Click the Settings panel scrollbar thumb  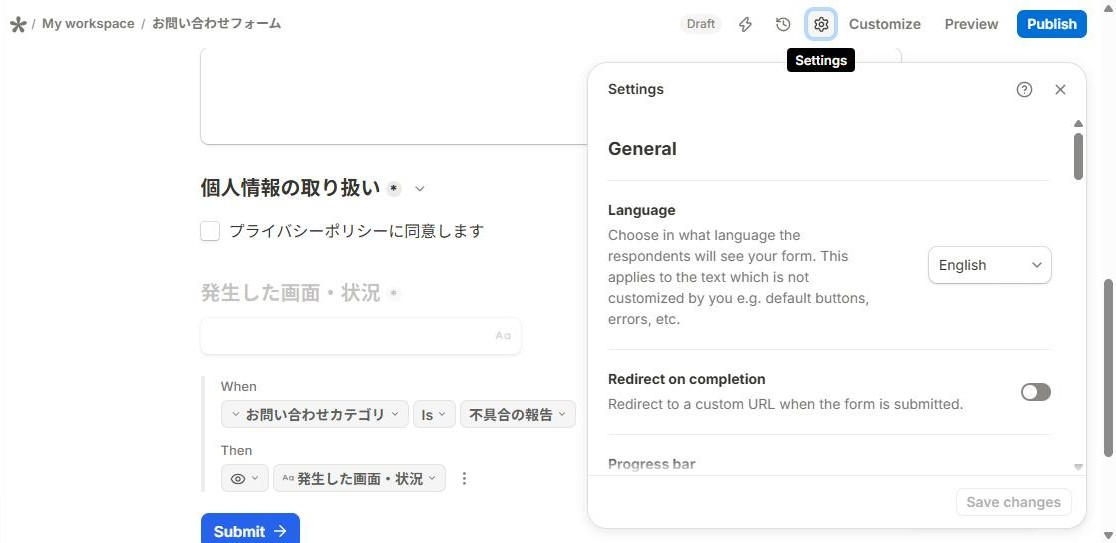coord(1078,156)
